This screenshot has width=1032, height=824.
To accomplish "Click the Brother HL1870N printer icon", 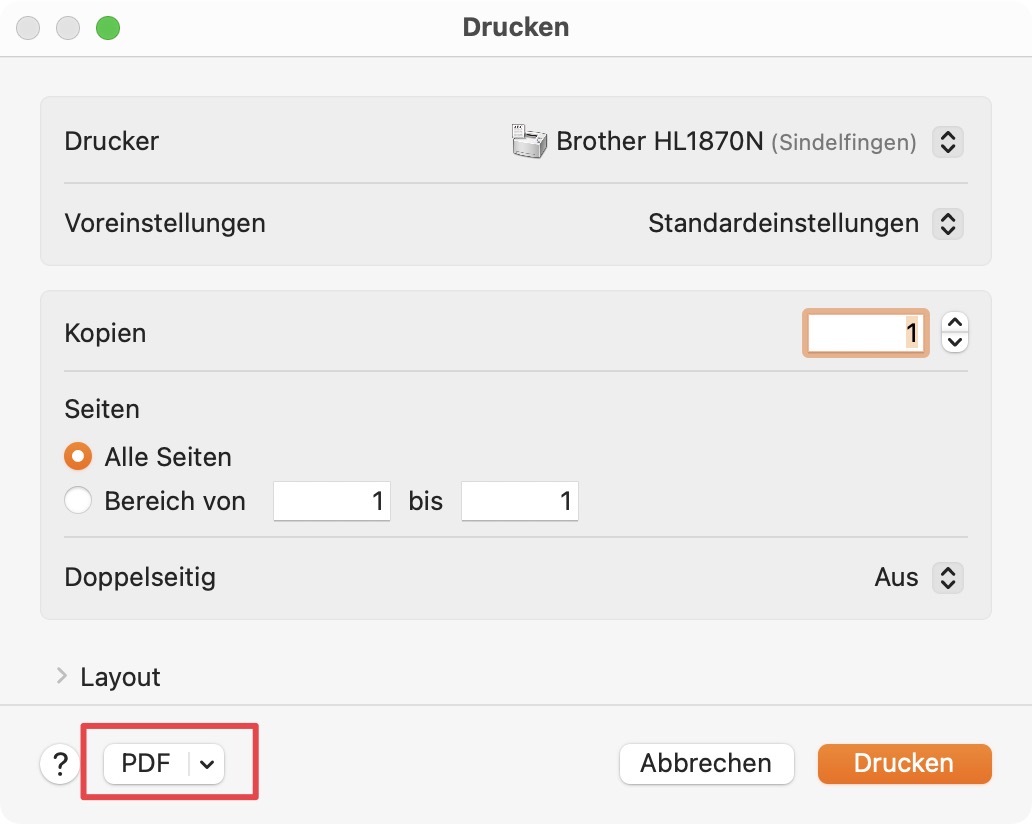I will [529, 141].
